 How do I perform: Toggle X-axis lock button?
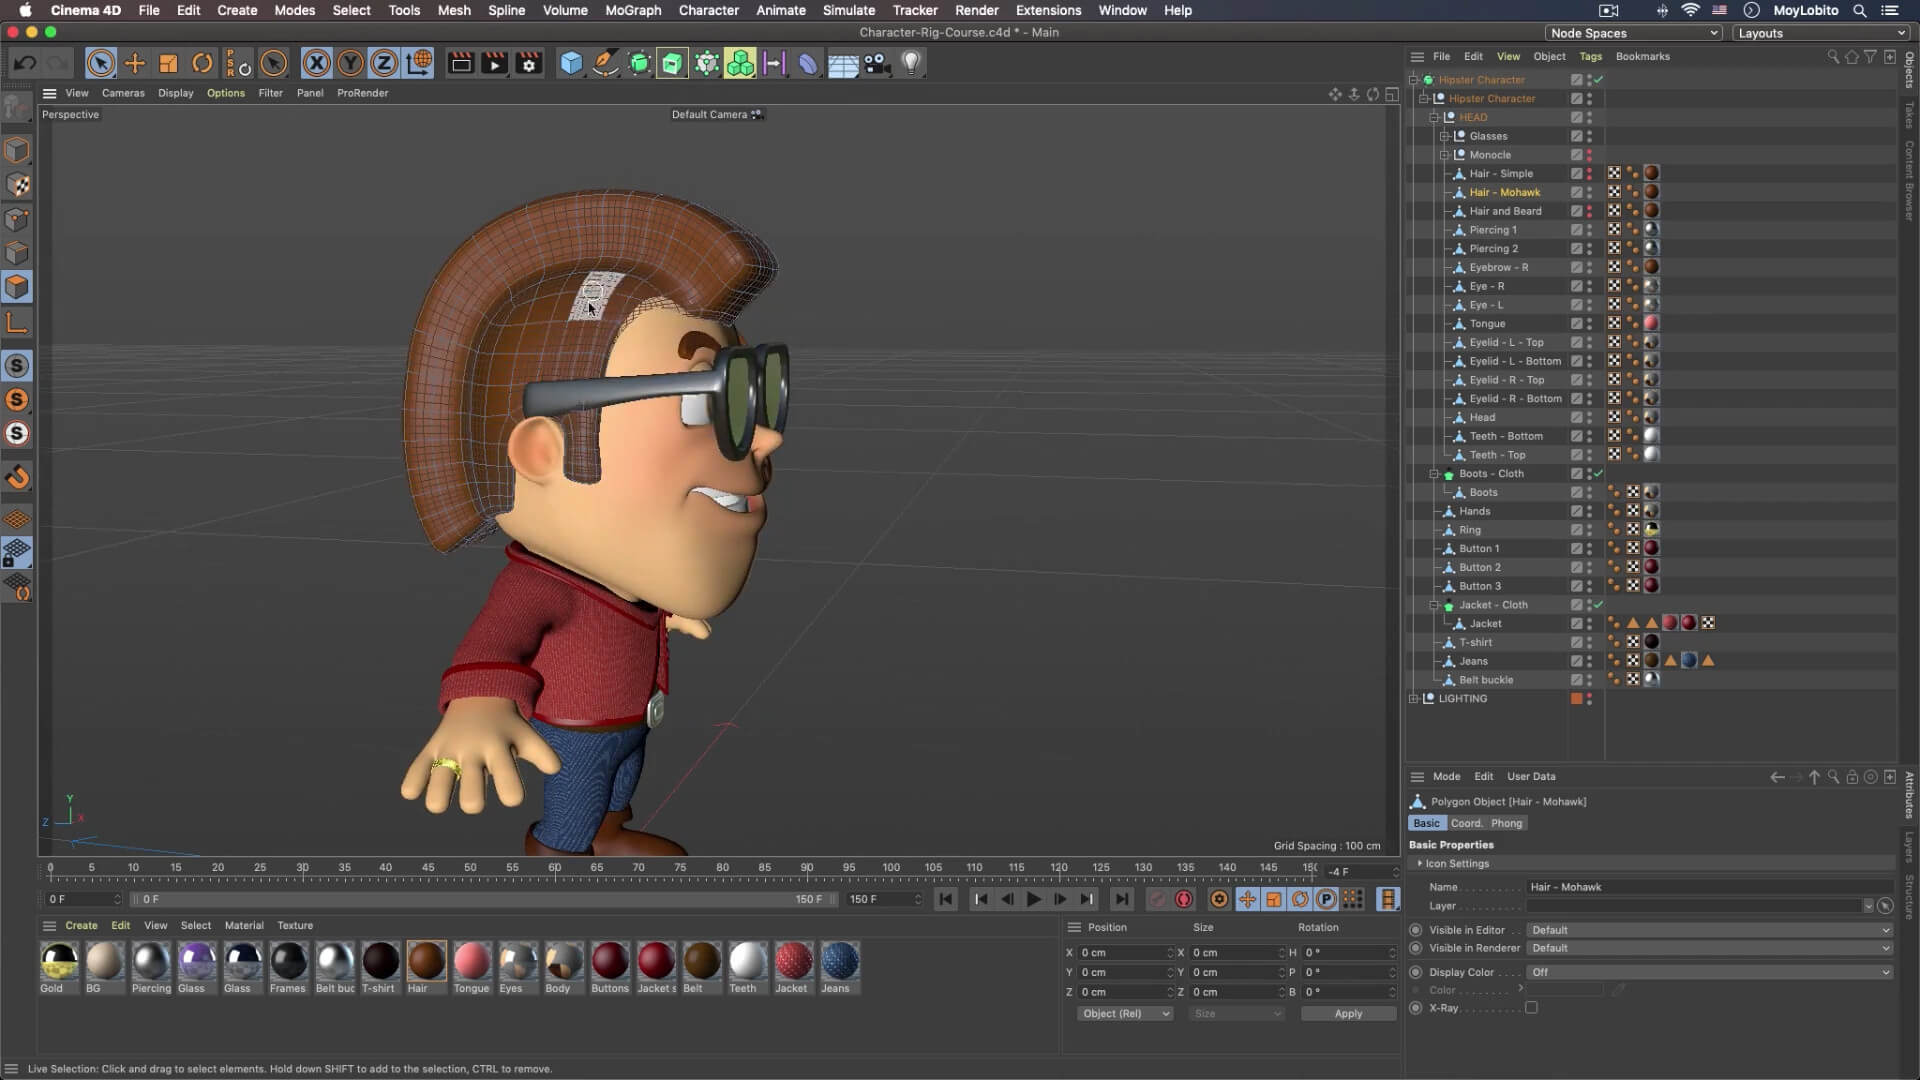316,63
